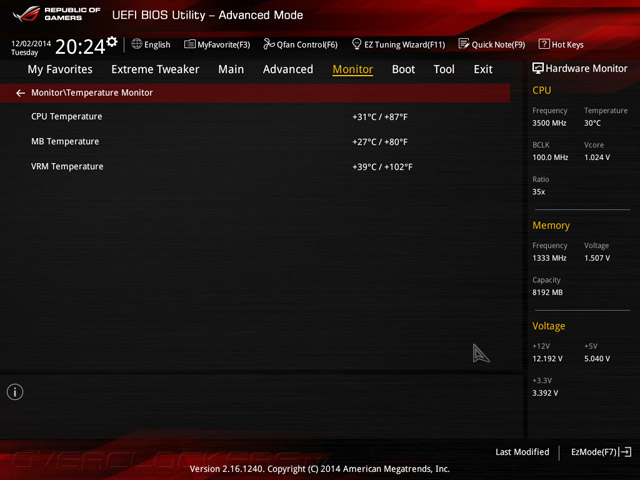Switch to the Extreme Tweaker tab

coord(155,69)
